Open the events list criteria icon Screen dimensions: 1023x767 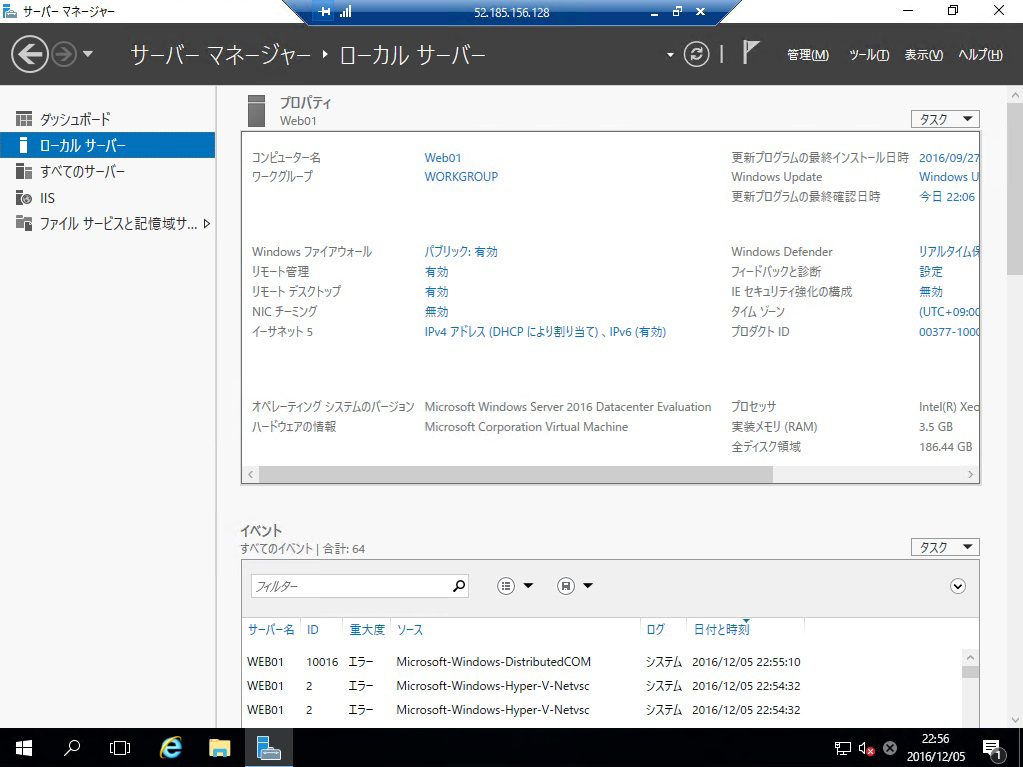coord(506,586)
